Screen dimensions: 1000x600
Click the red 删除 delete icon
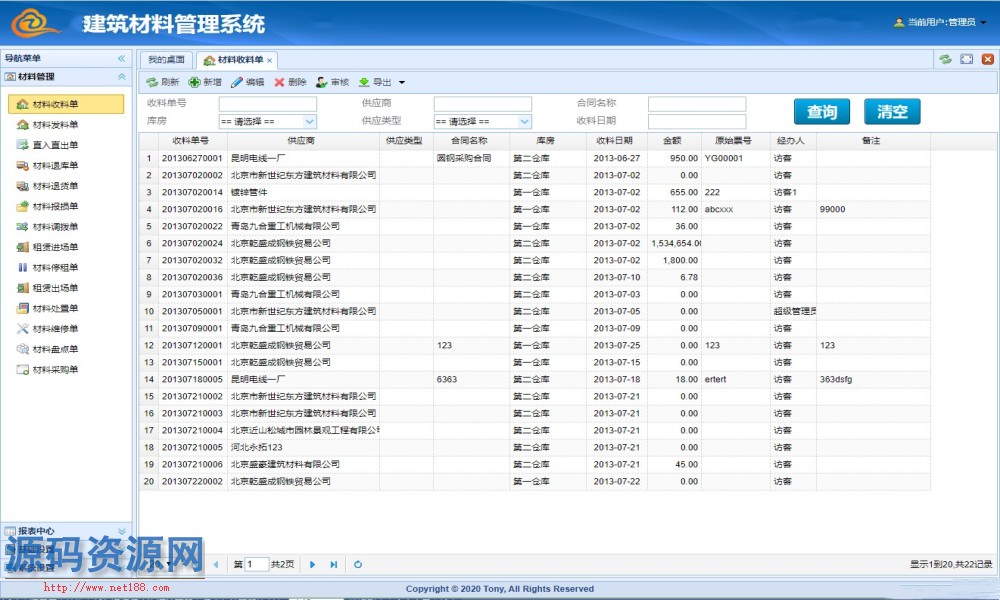coord(280,83)
